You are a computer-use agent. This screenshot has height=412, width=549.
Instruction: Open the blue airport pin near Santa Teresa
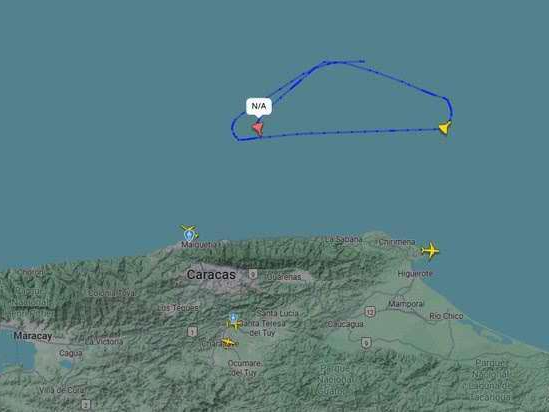click(234, 320)
